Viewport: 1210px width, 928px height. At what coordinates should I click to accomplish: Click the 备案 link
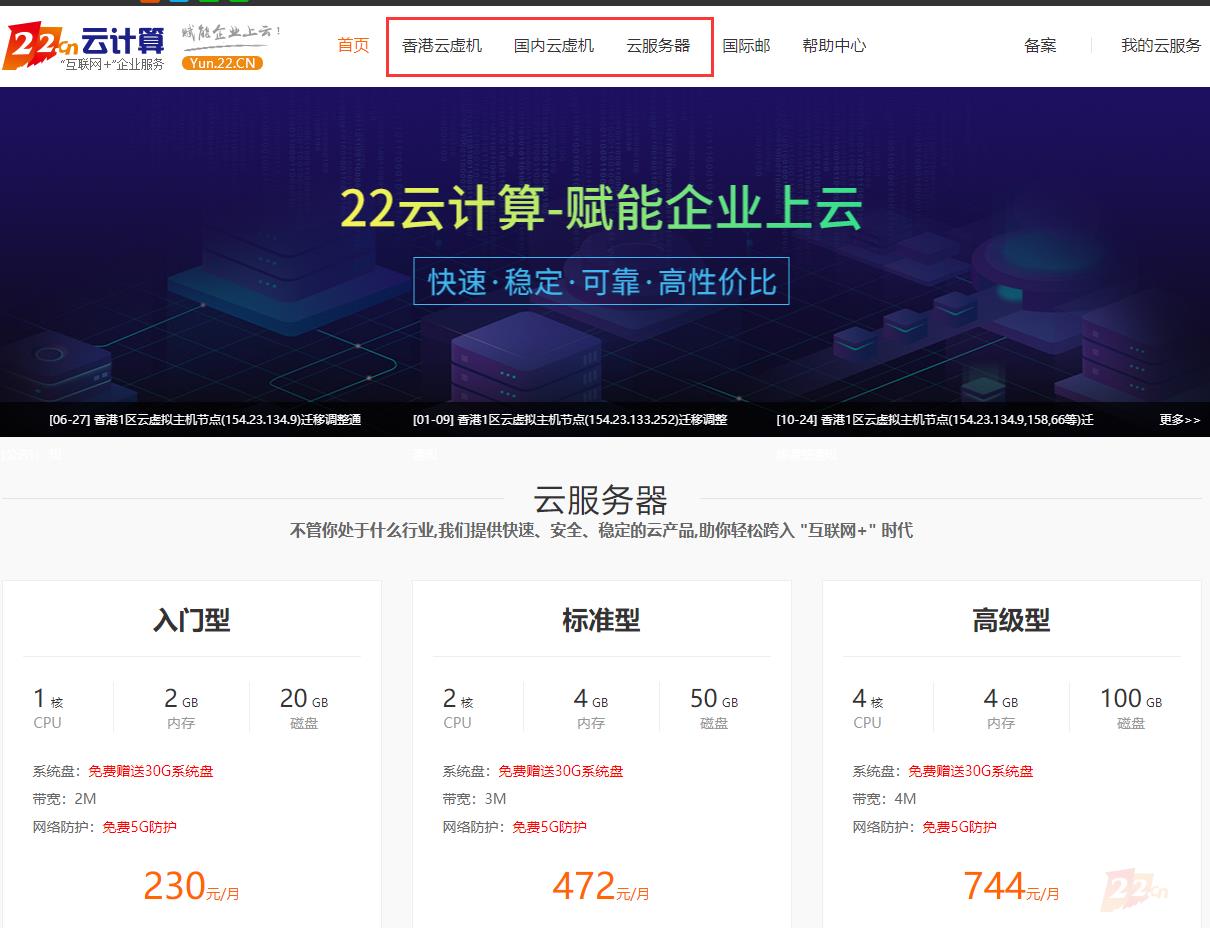click(x=1040, y=45)
